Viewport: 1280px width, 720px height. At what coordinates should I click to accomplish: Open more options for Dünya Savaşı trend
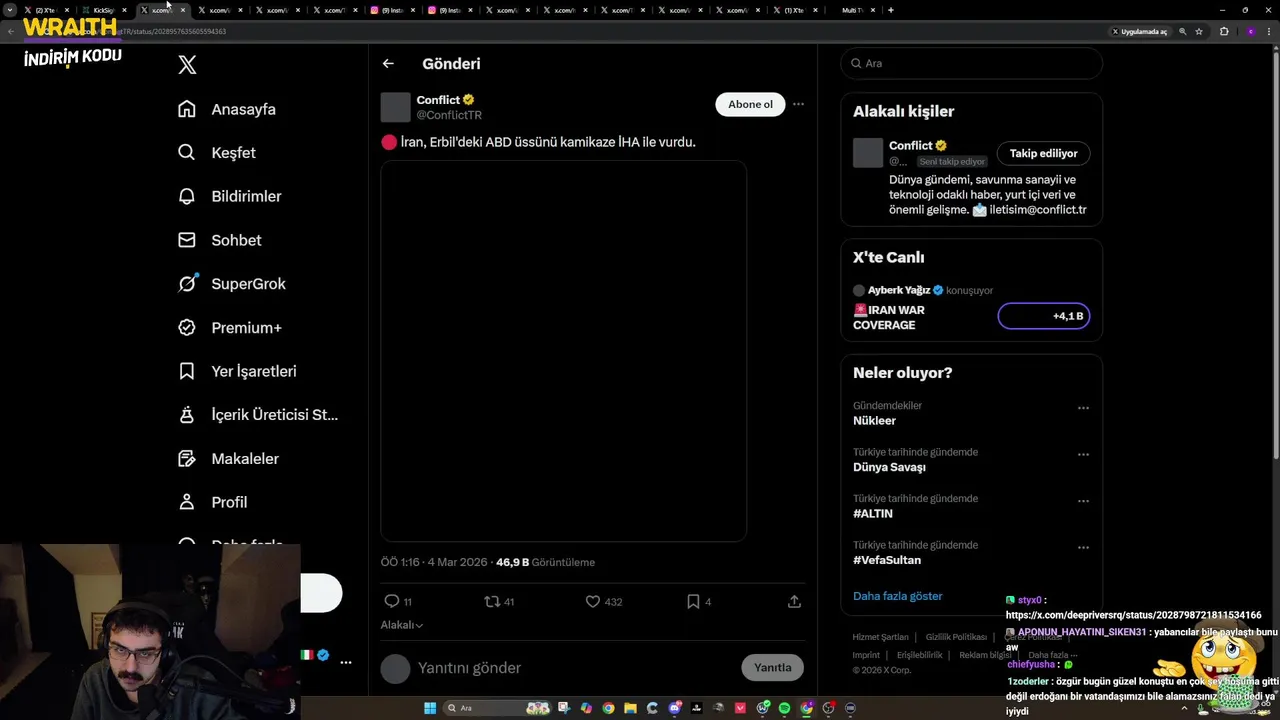pyautogui.click(x=1083, y=454)
